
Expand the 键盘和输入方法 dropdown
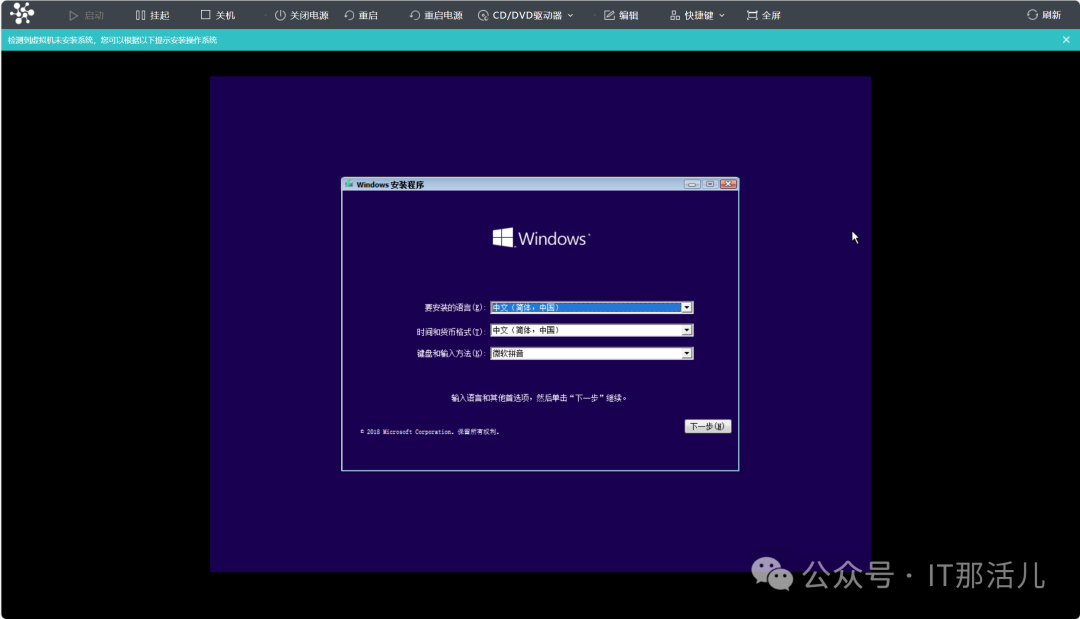point(687,353)
